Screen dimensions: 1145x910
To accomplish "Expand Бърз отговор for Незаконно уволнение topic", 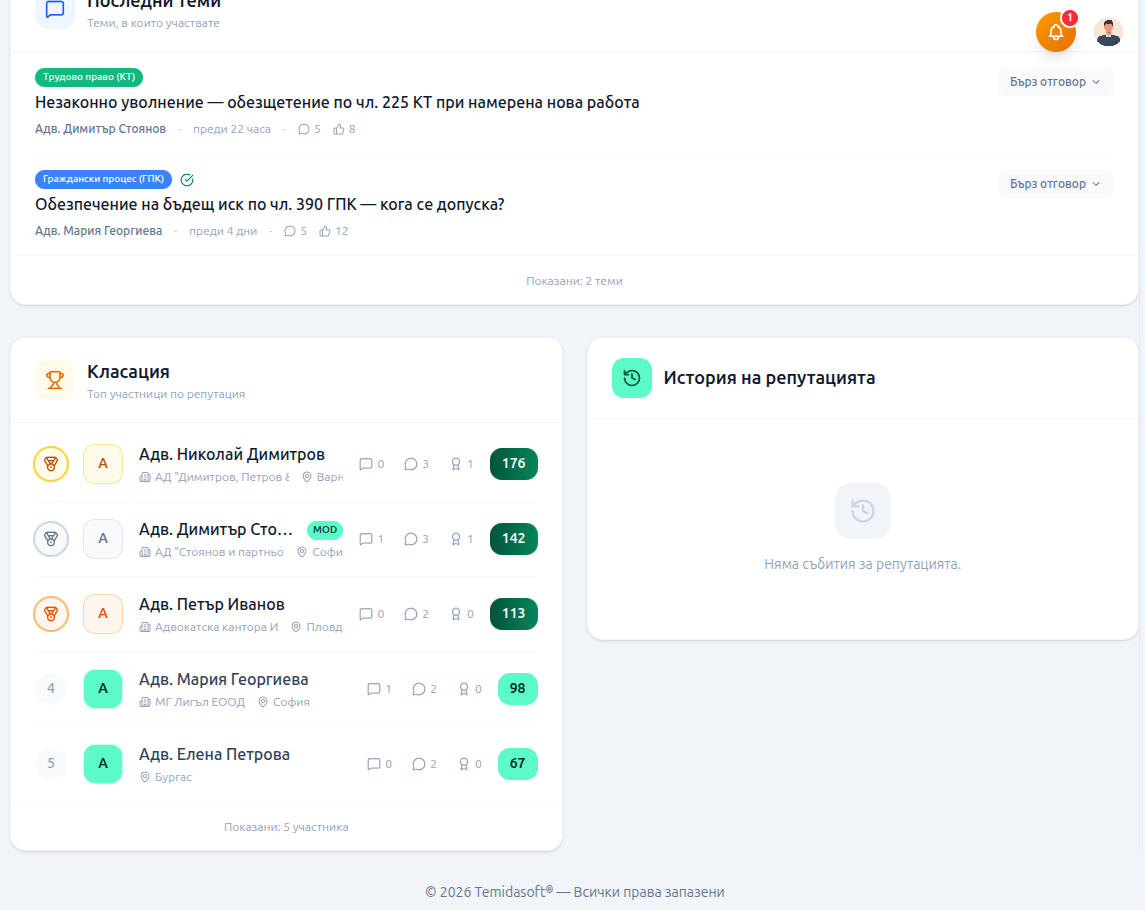I will (1055, 82).
